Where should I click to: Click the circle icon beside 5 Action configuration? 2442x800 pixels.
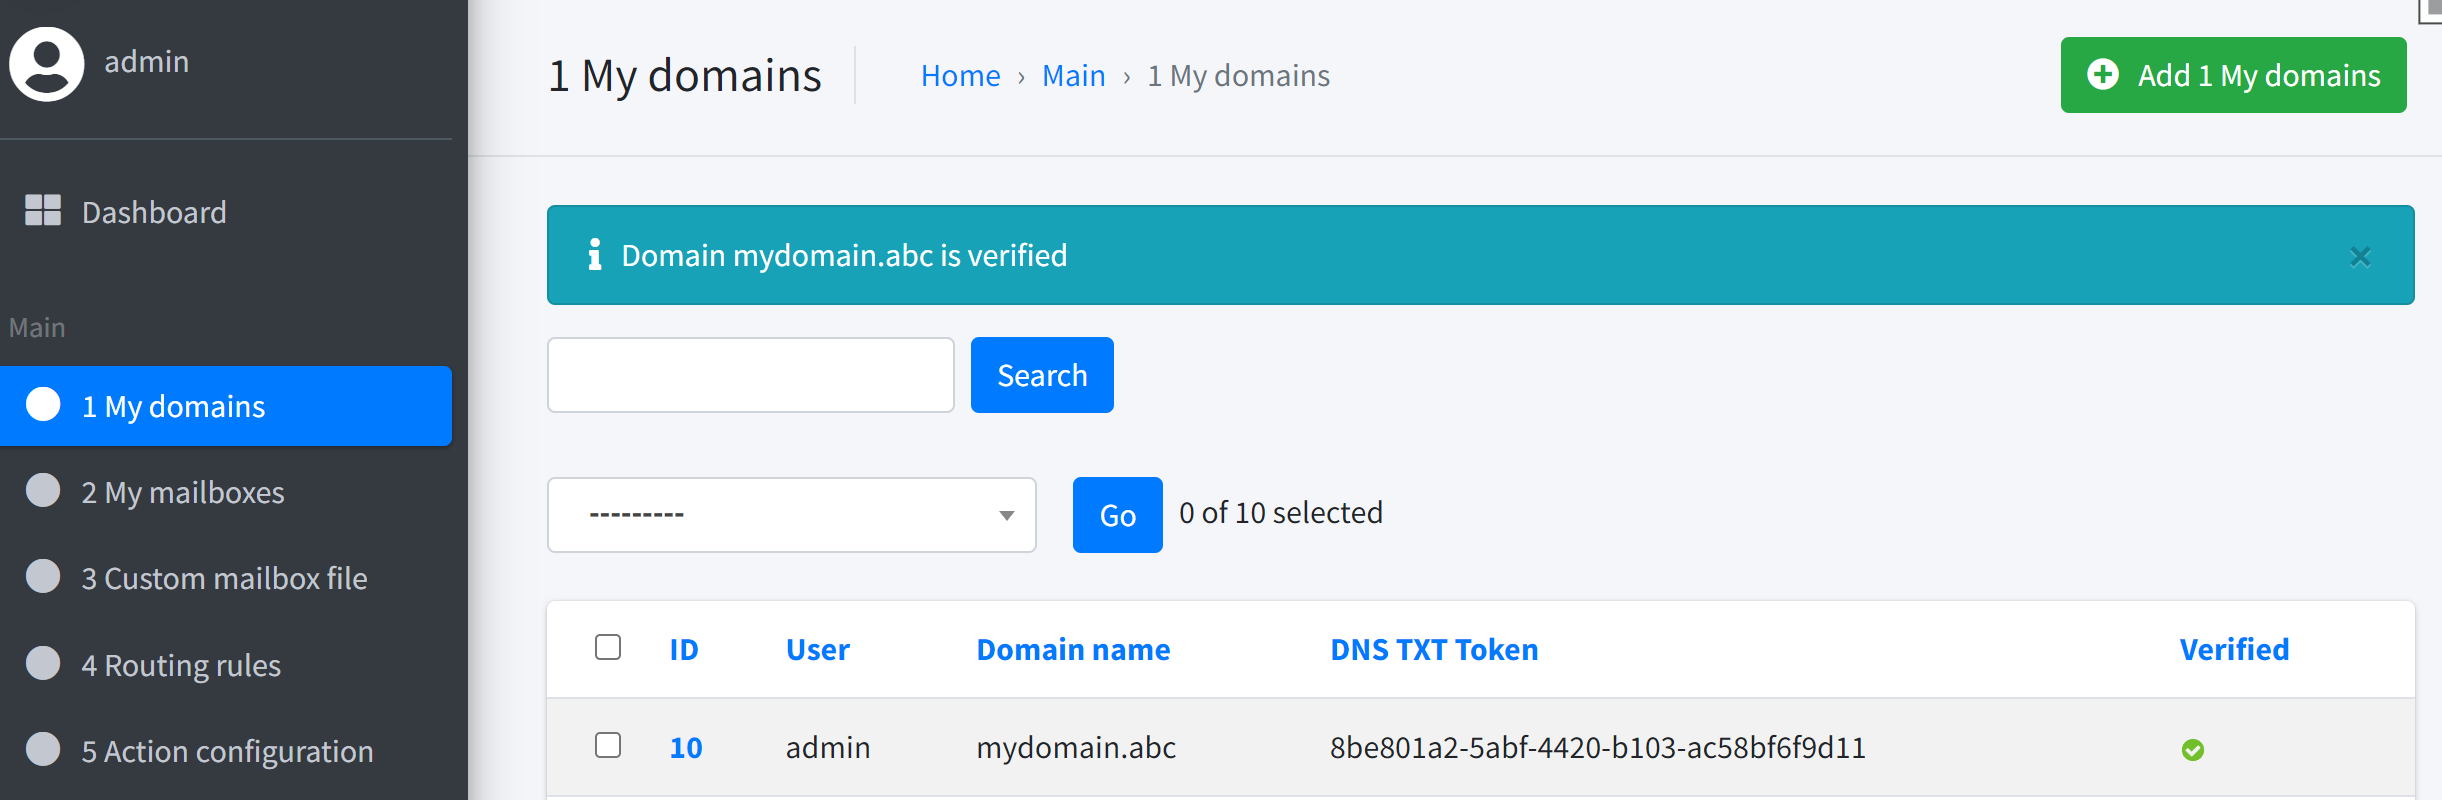(x=43, y=749)
